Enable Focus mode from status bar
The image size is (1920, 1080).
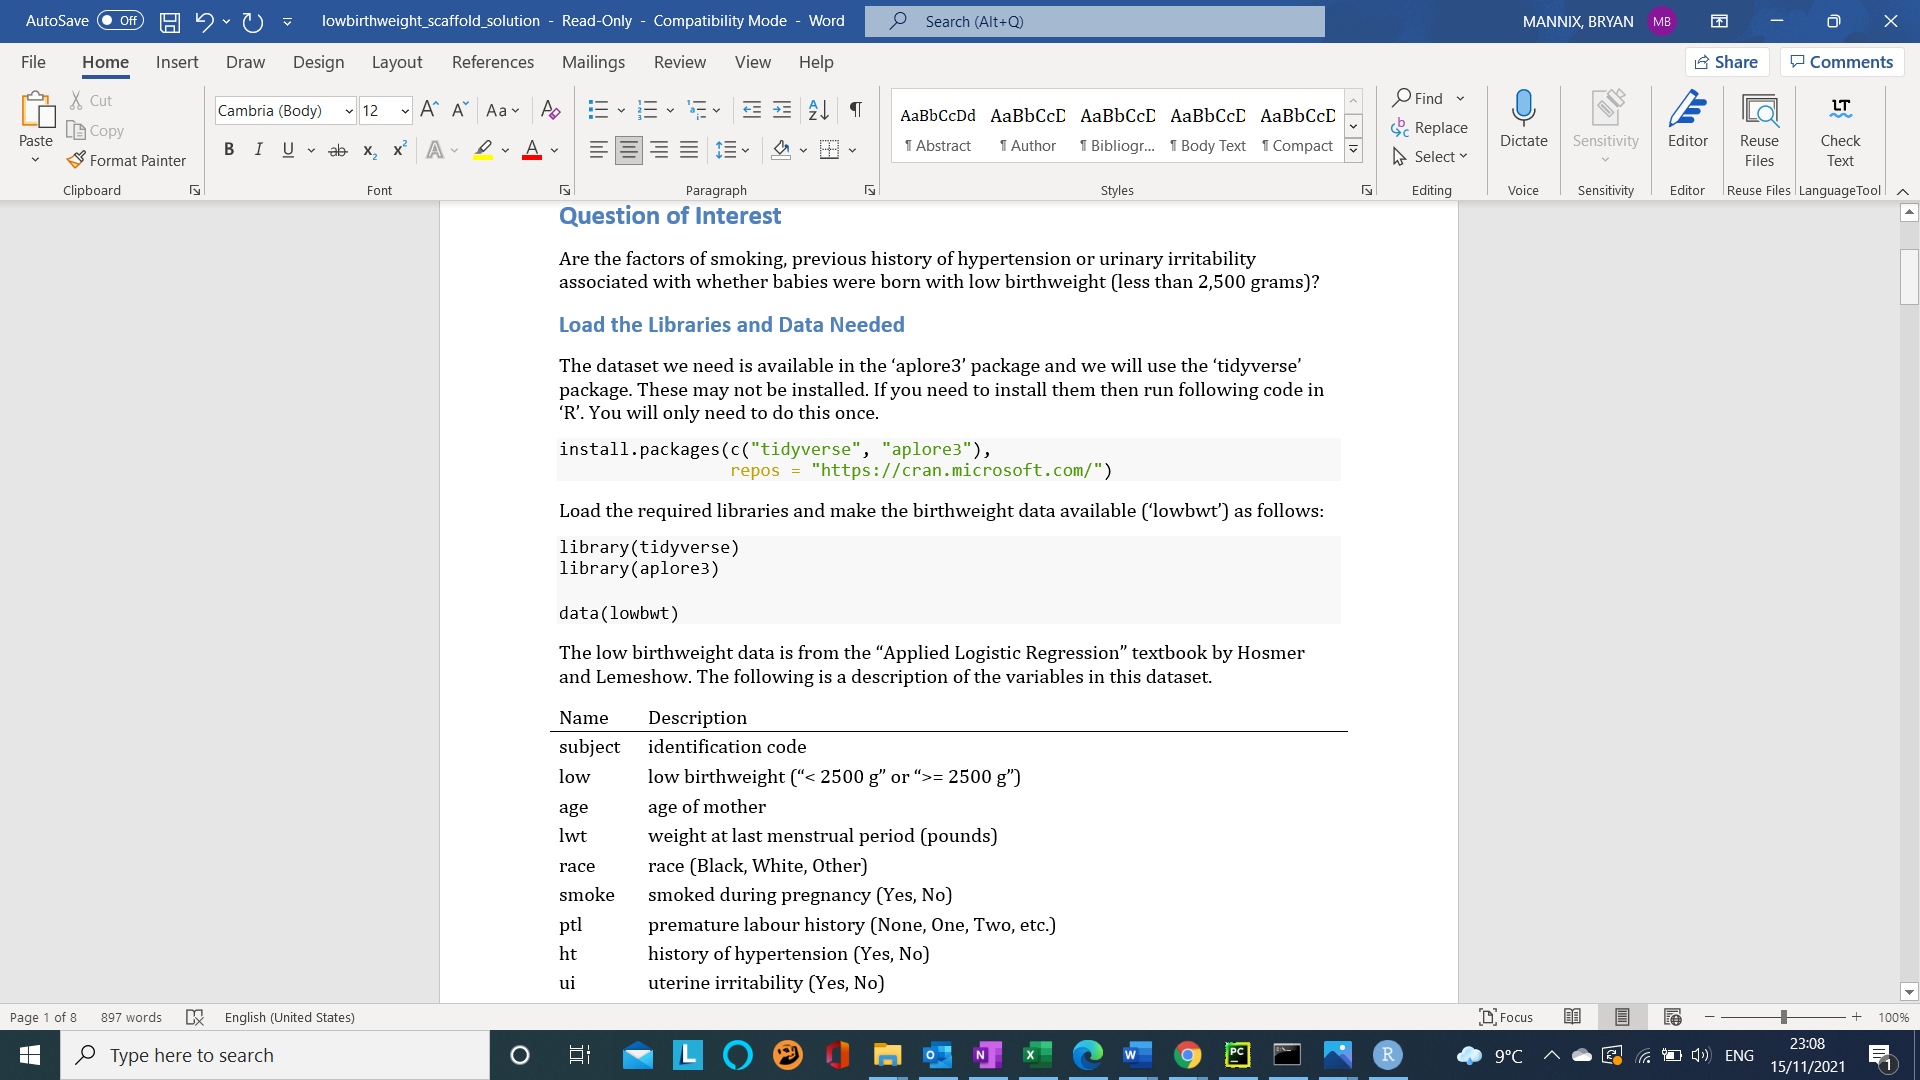tap(1506, 1017)
